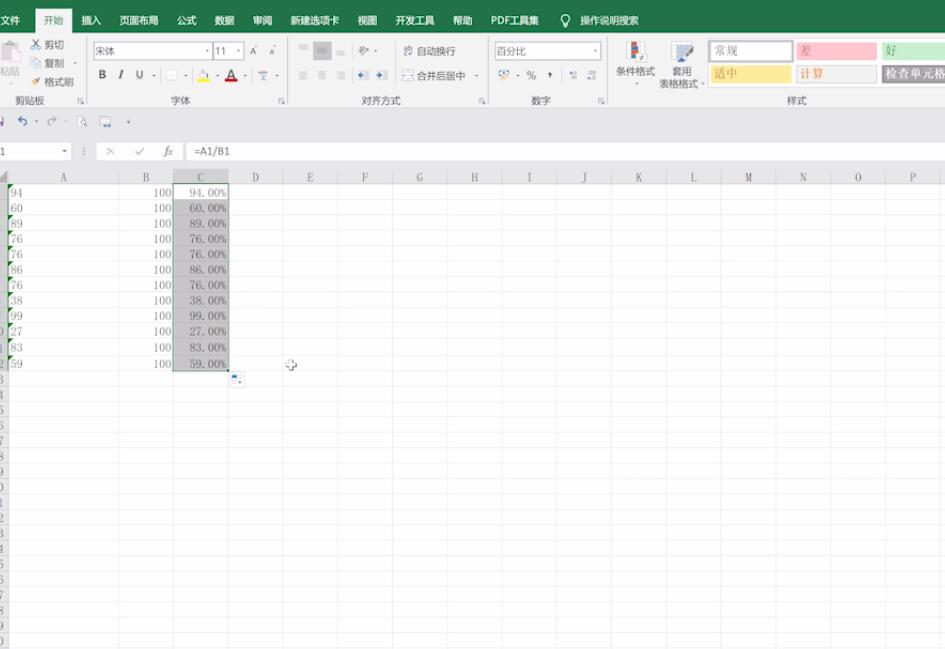Align text right
945x649 pixels.
(x=341, y=75)
